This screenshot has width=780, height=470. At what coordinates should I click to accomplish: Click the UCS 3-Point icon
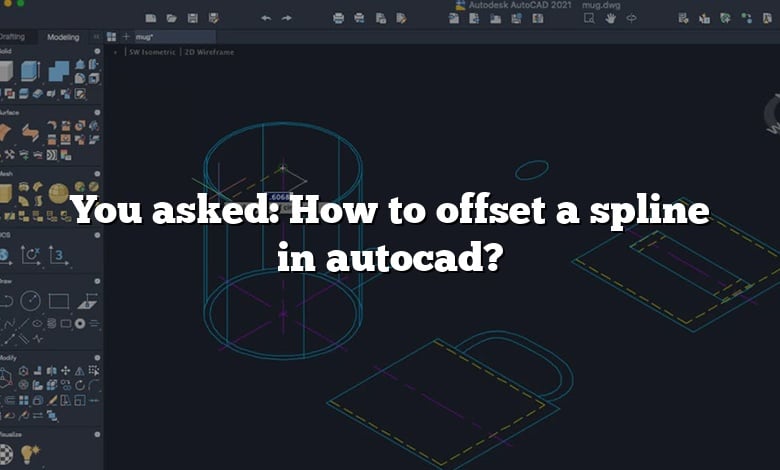pos(59,255)
